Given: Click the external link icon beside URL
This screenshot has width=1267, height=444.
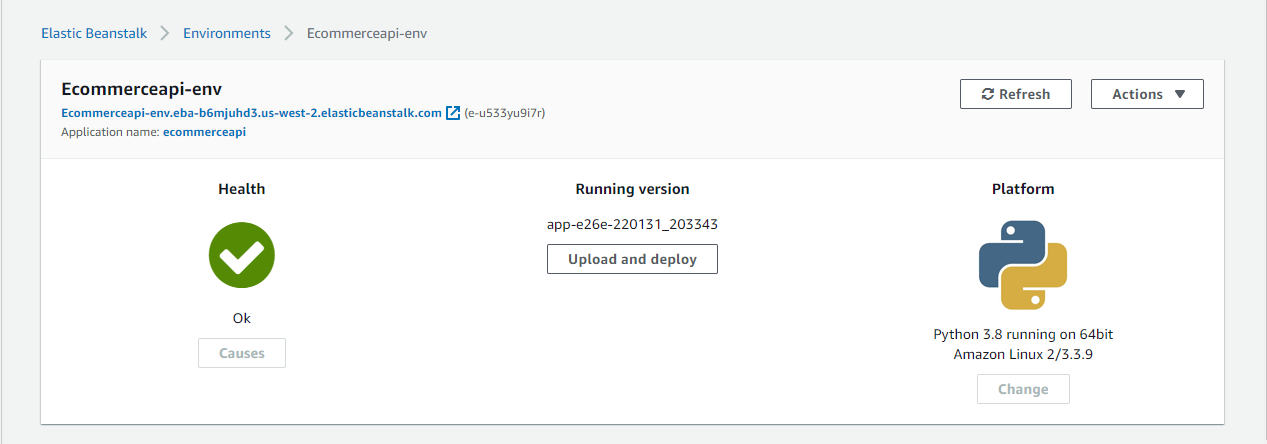Looking at the screenshot, I should (x=453, y=113).
